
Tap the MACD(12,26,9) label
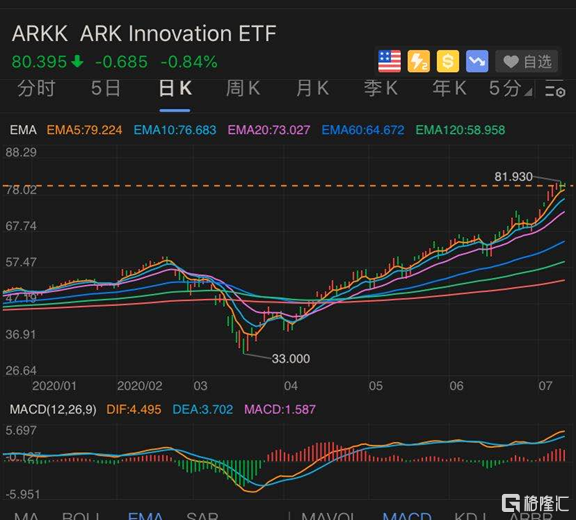pyautogui.click(x=53, y=409)
